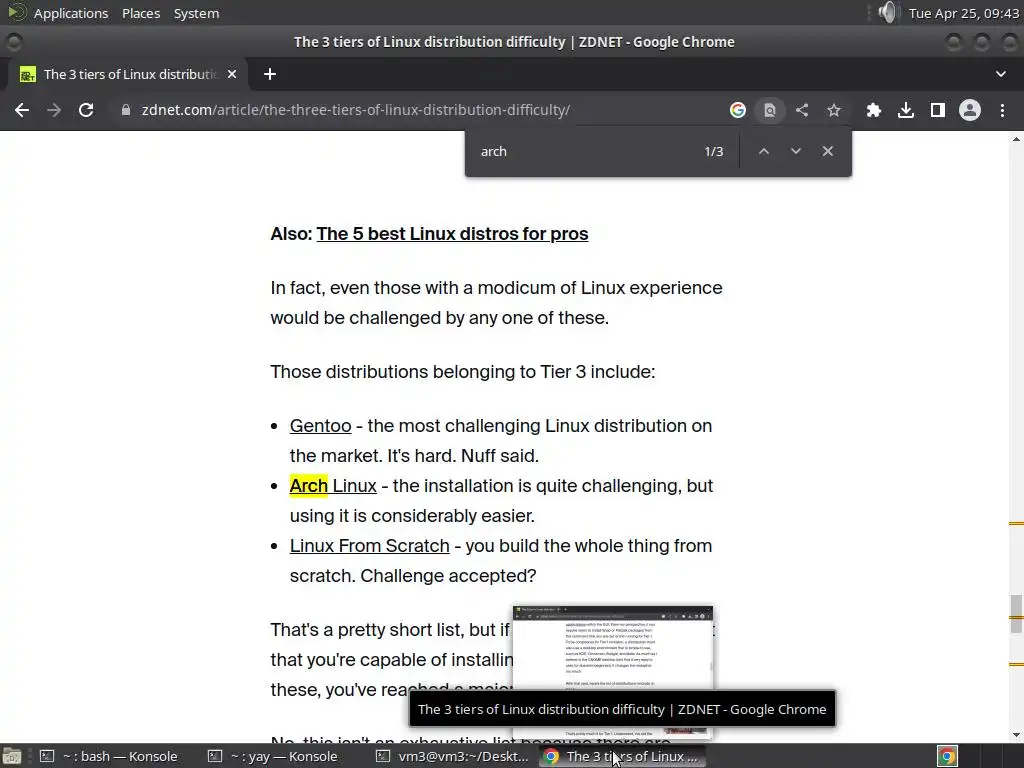The height and width of the screenshot is (768, 1024).
Task: Reload the ZDNET page
Action: tap(86, 110)
